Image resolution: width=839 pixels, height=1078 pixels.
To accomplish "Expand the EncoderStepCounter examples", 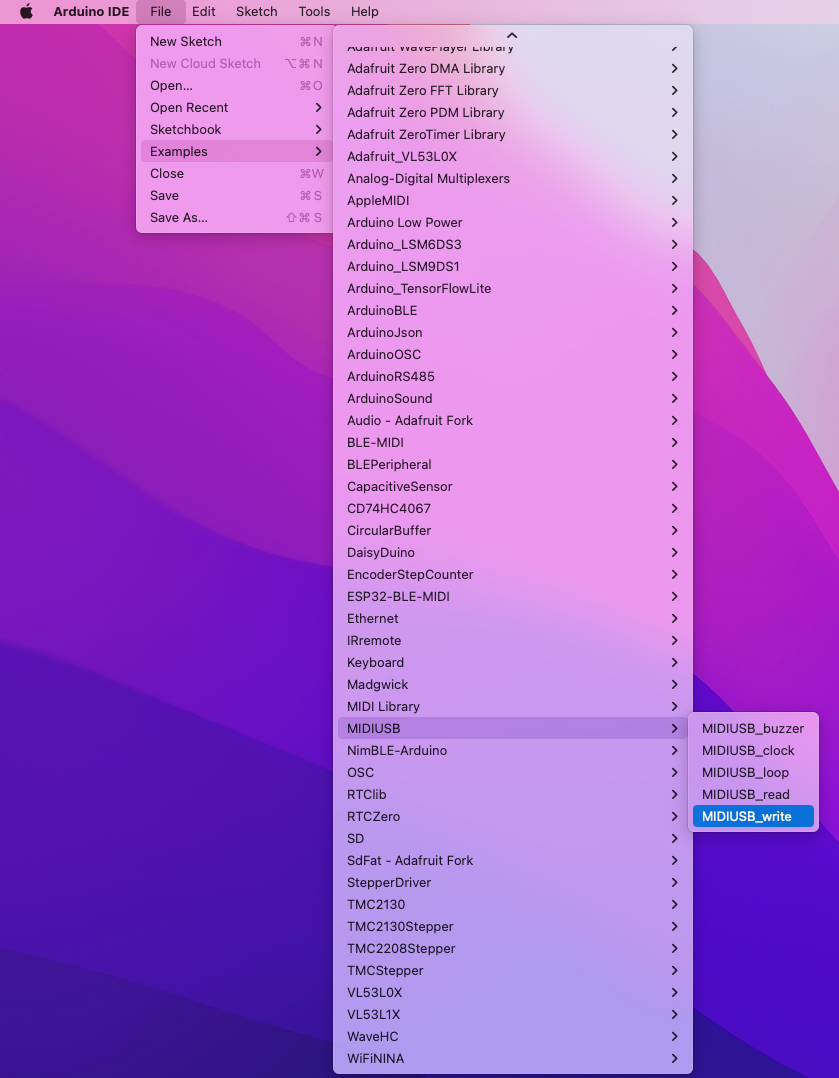I will 512,574.
